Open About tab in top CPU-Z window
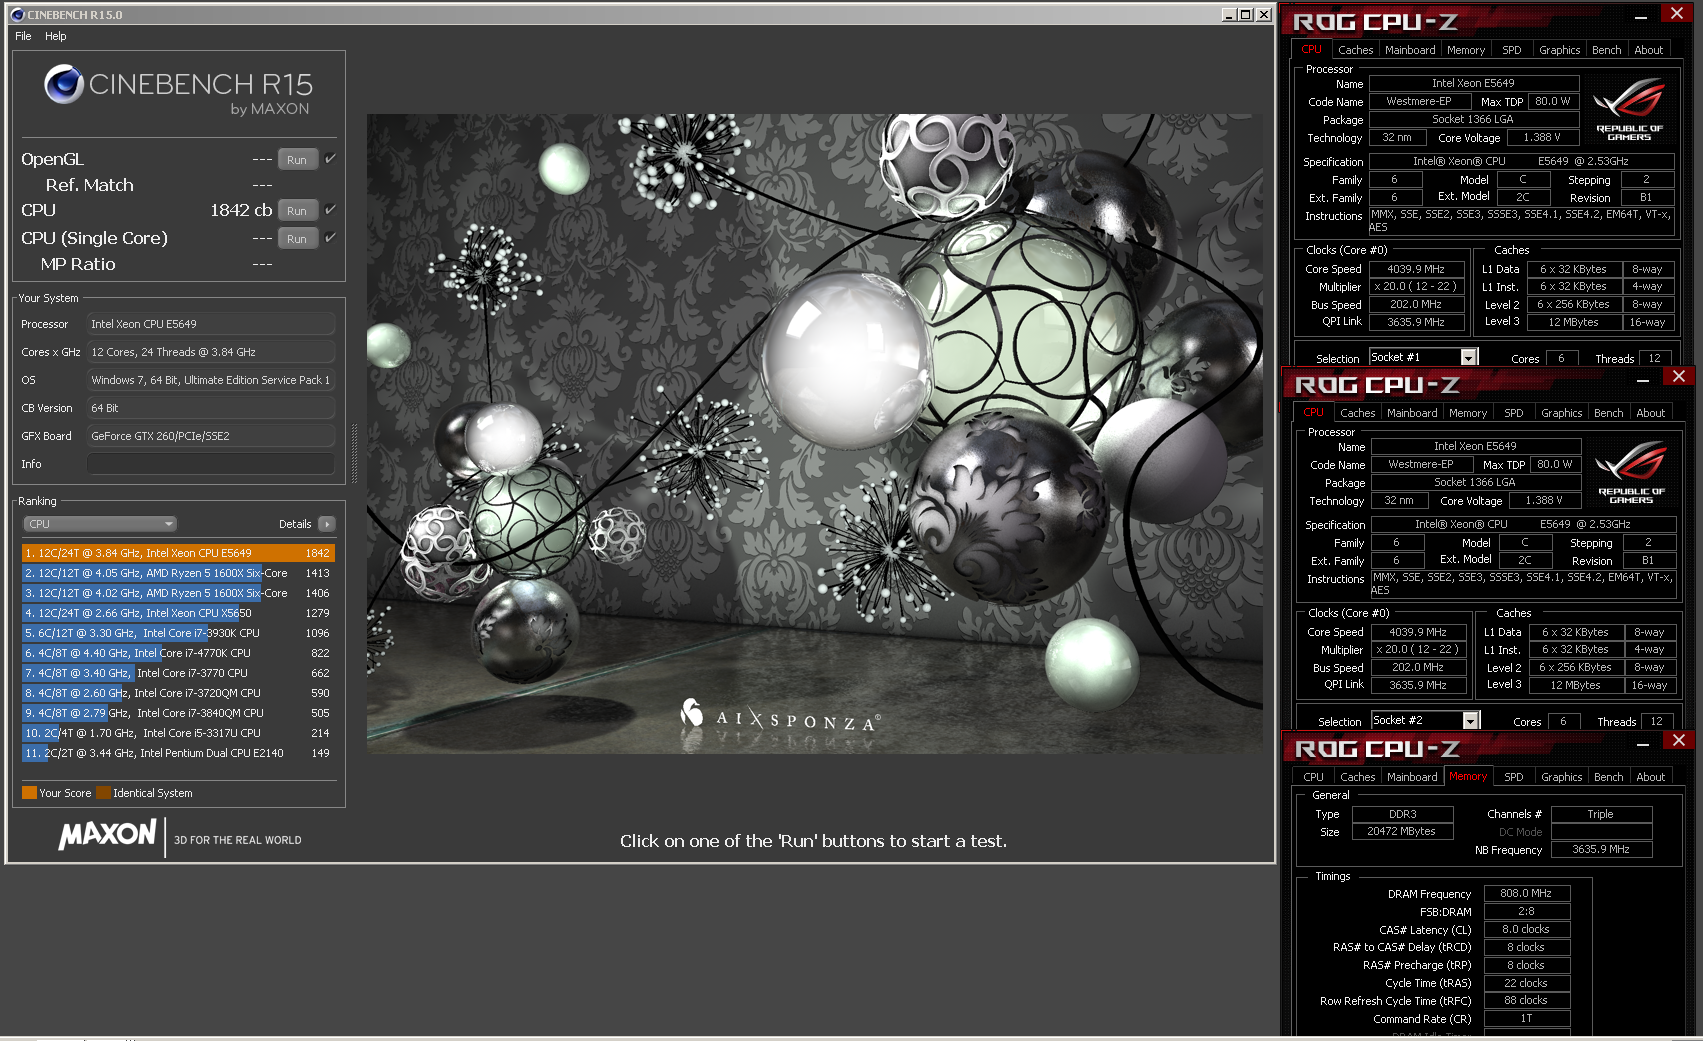1703x1041 pixels. coord(1649,50)
